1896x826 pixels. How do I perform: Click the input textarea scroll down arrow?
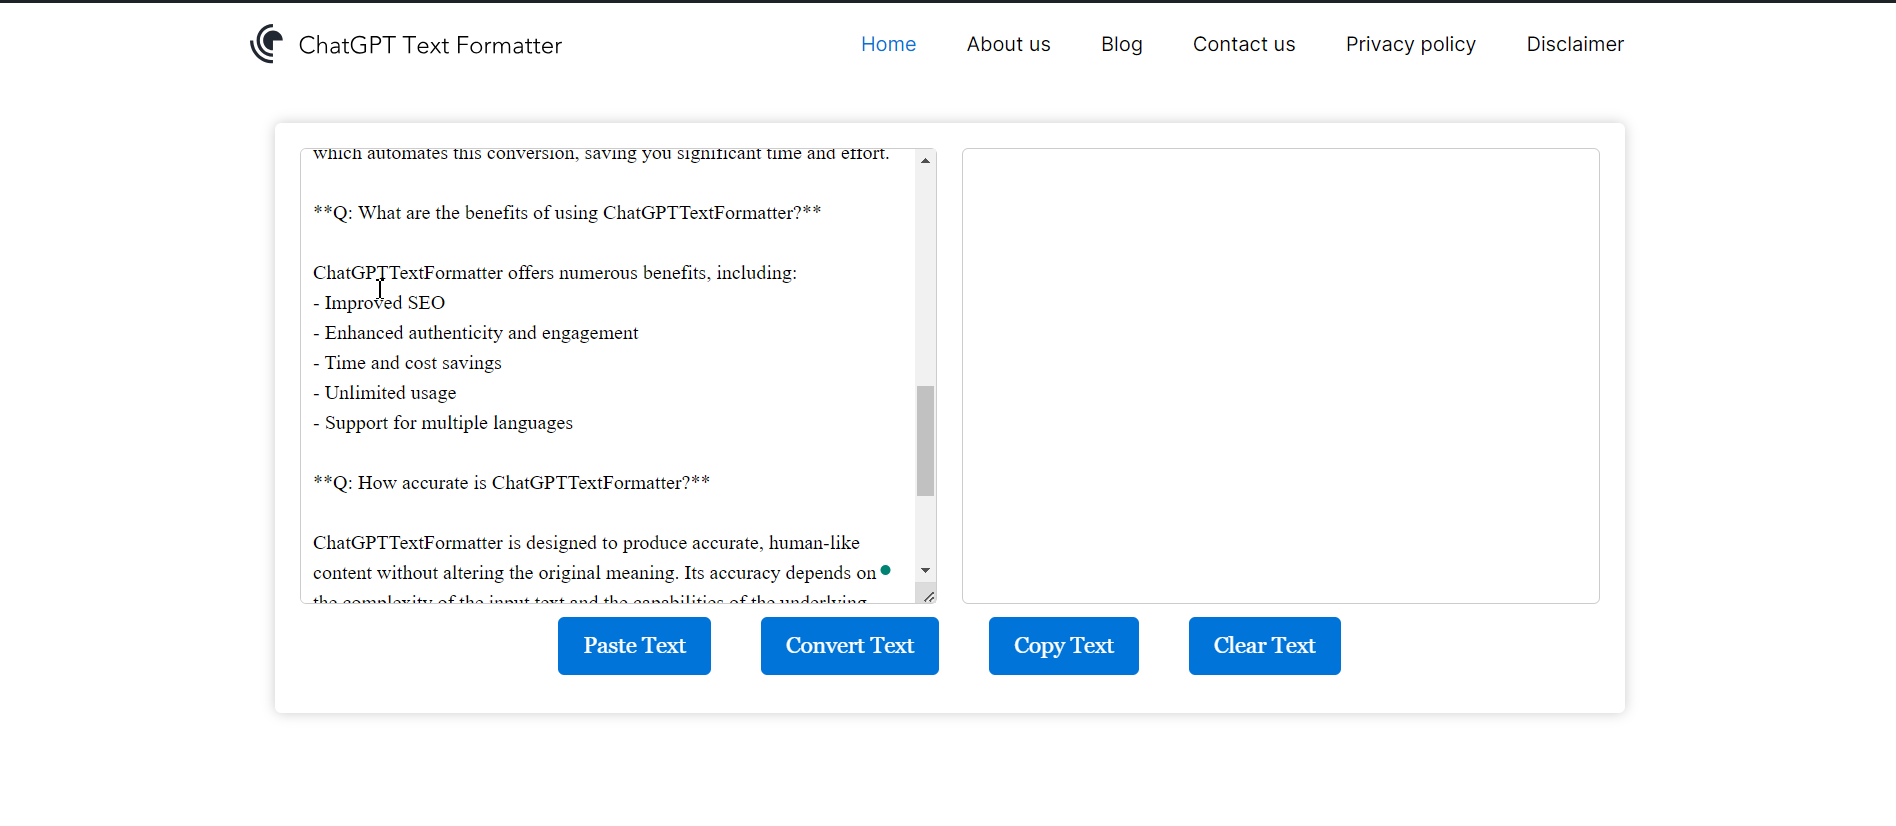(x=925, y=570)
